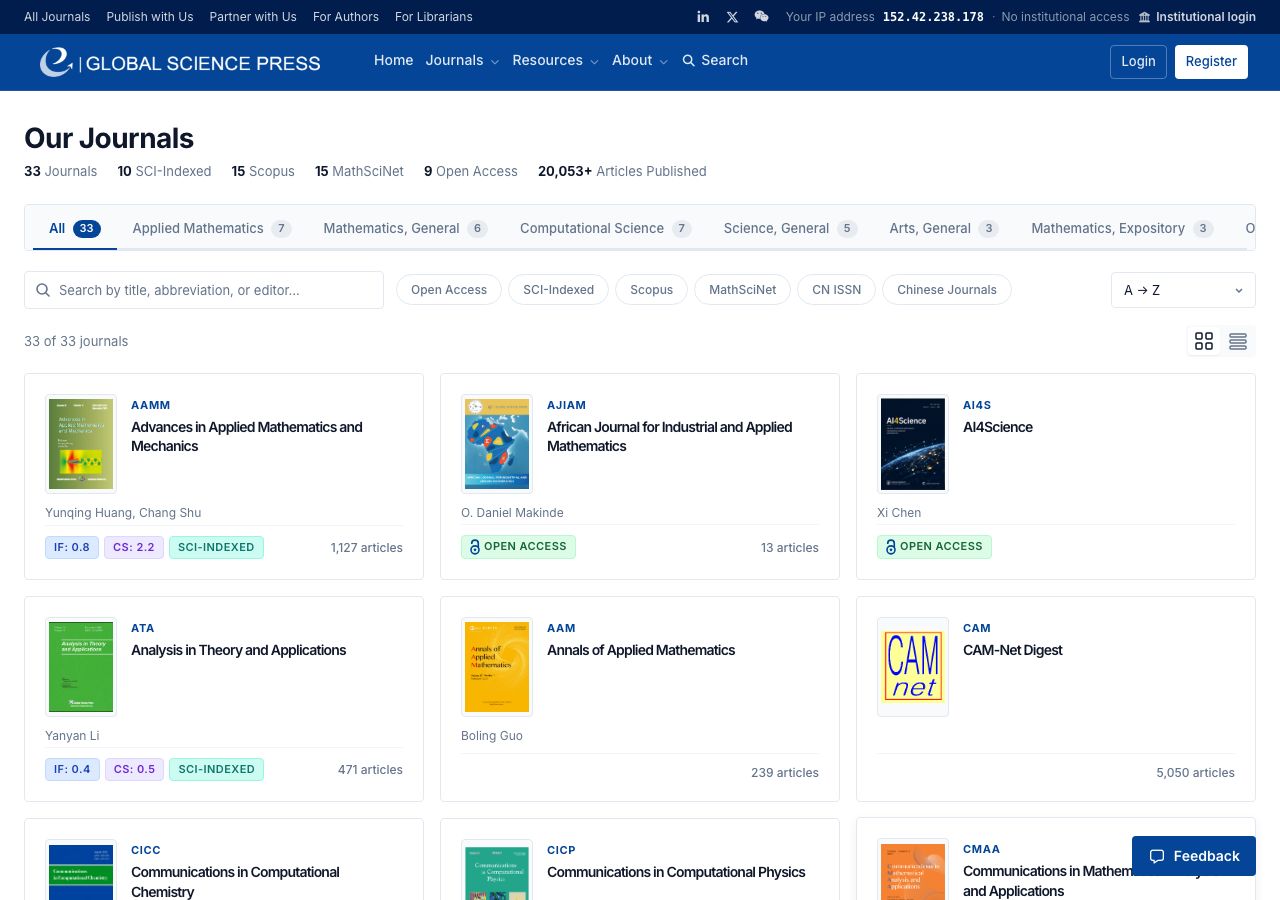Screen dimensions: 1280x900
Task: Open the X (Twitter) icon
Action: [732, 17]
